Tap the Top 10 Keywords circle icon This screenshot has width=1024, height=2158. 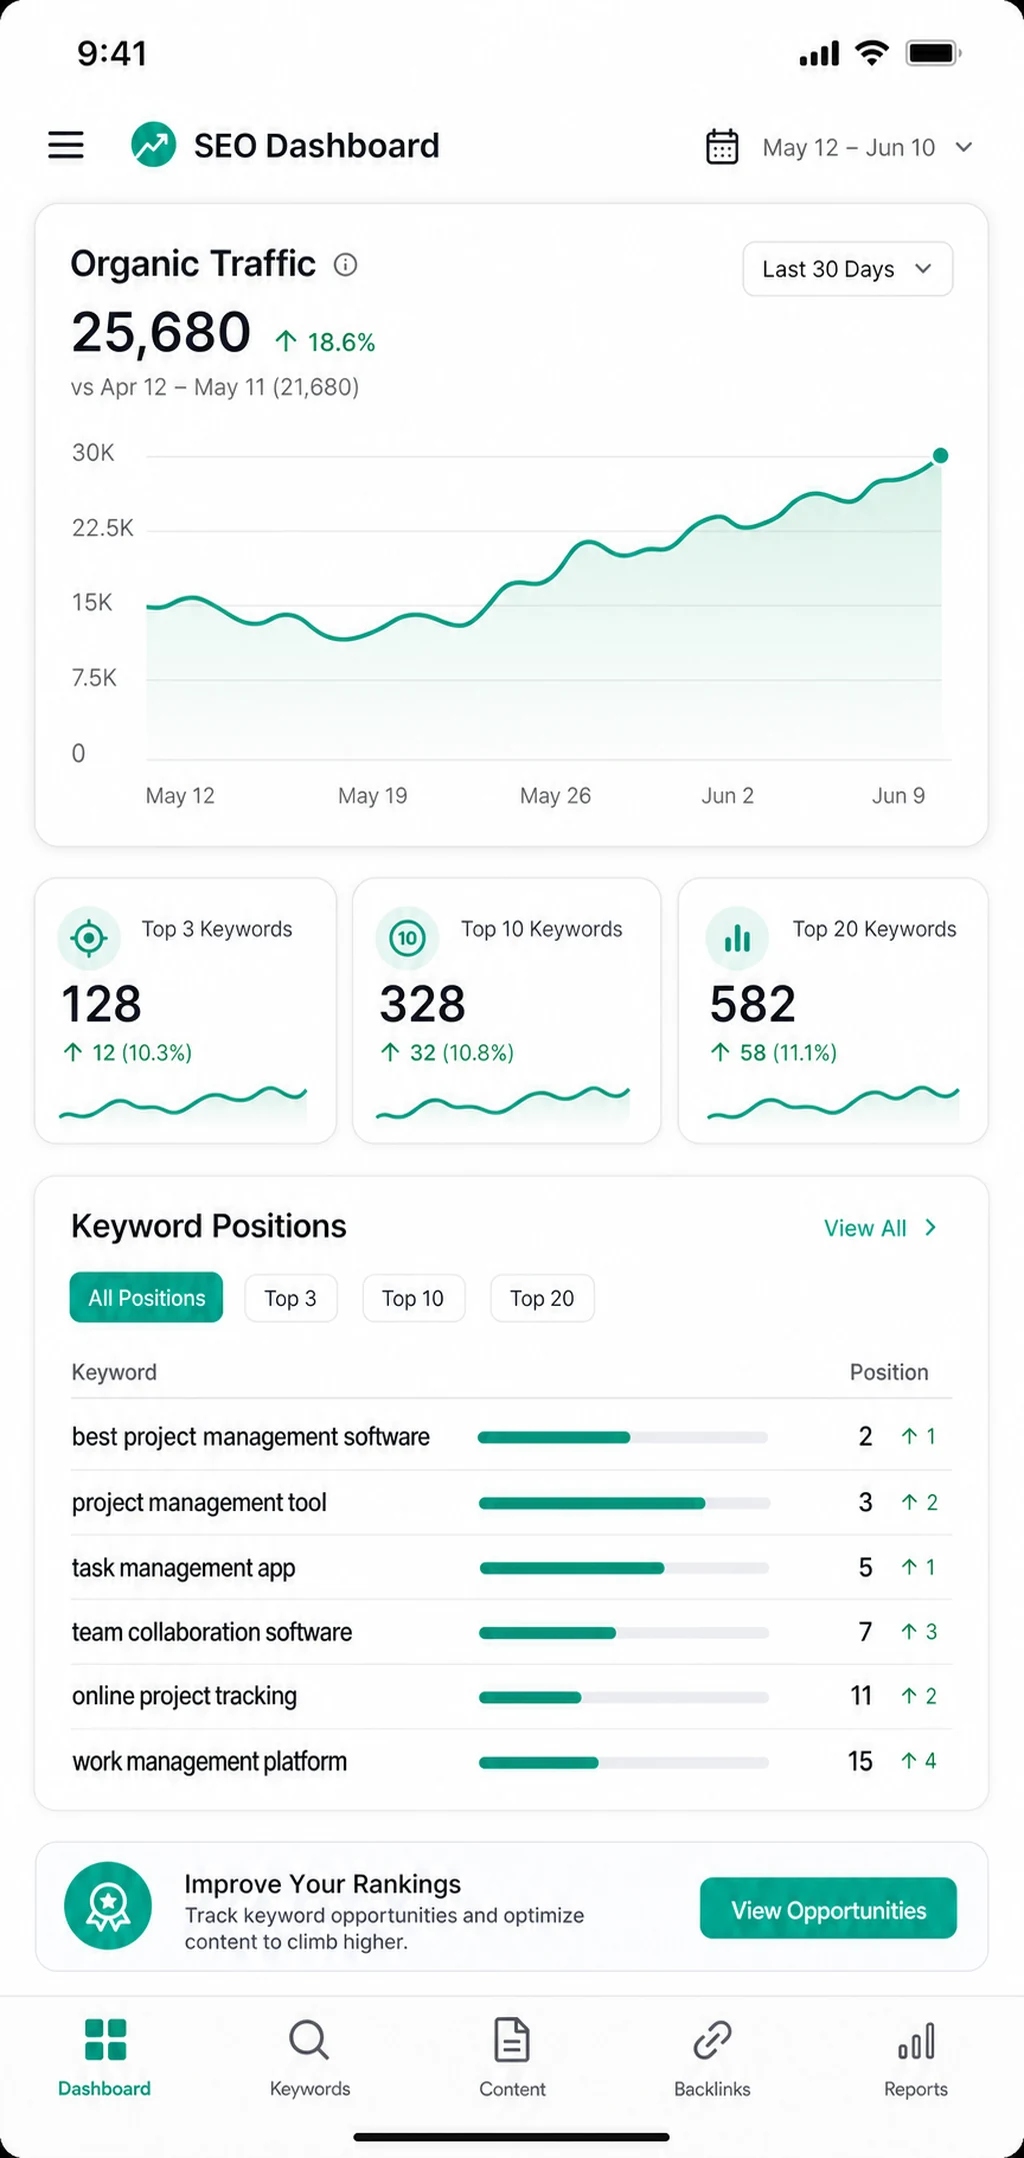[x=407, y=938]
